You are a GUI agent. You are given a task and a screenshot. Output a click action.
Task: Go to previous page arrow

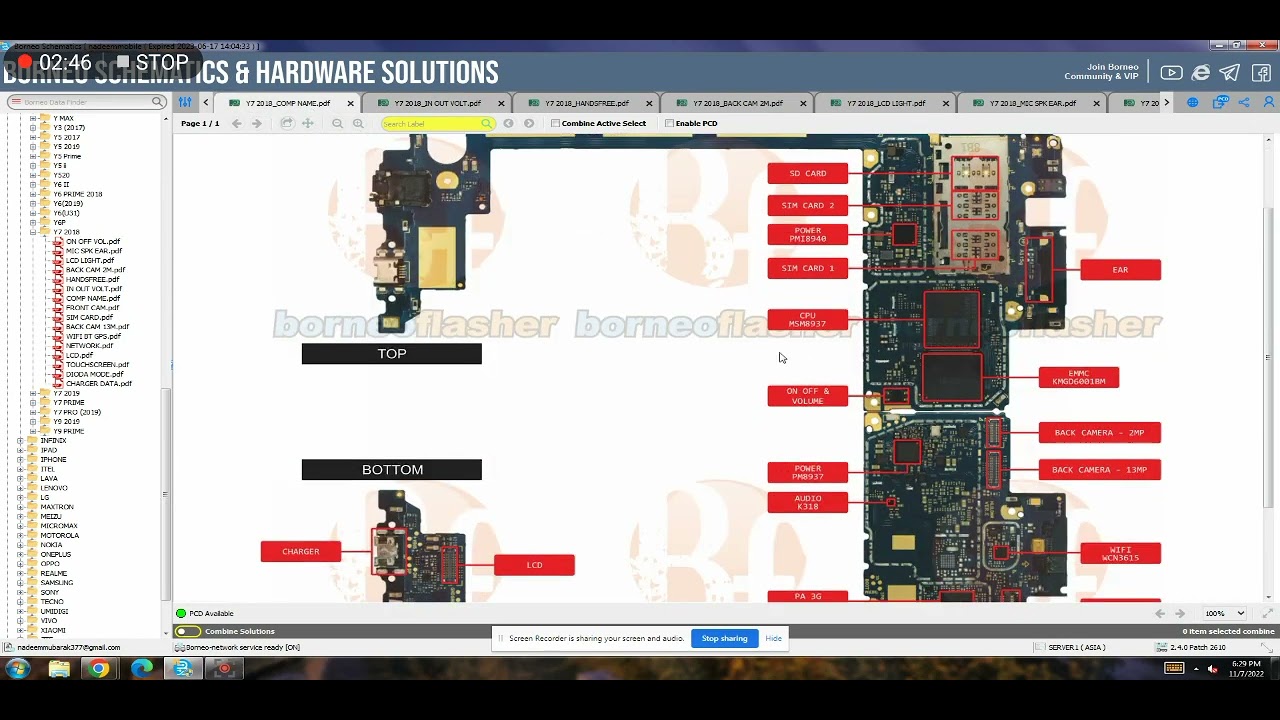tap(237, 123)
